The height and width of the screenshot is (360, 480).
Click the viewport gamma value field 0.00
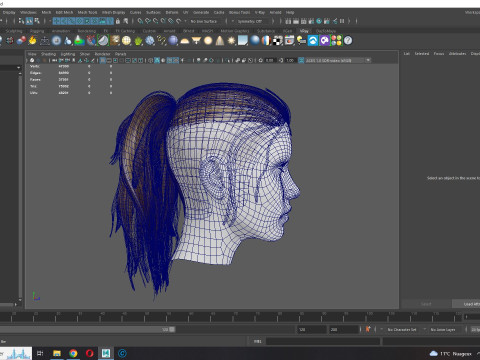(x=270, y=60)
